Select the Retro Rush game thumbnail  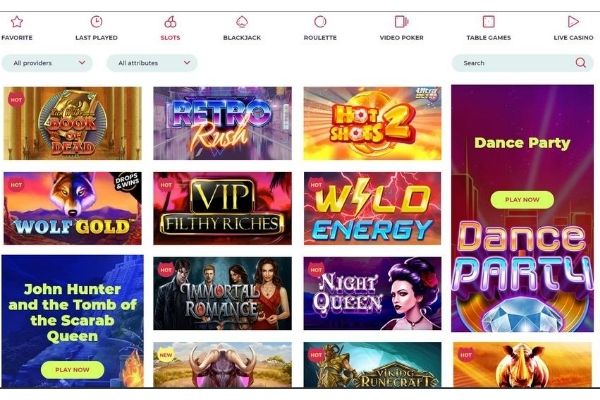[222, 123]
